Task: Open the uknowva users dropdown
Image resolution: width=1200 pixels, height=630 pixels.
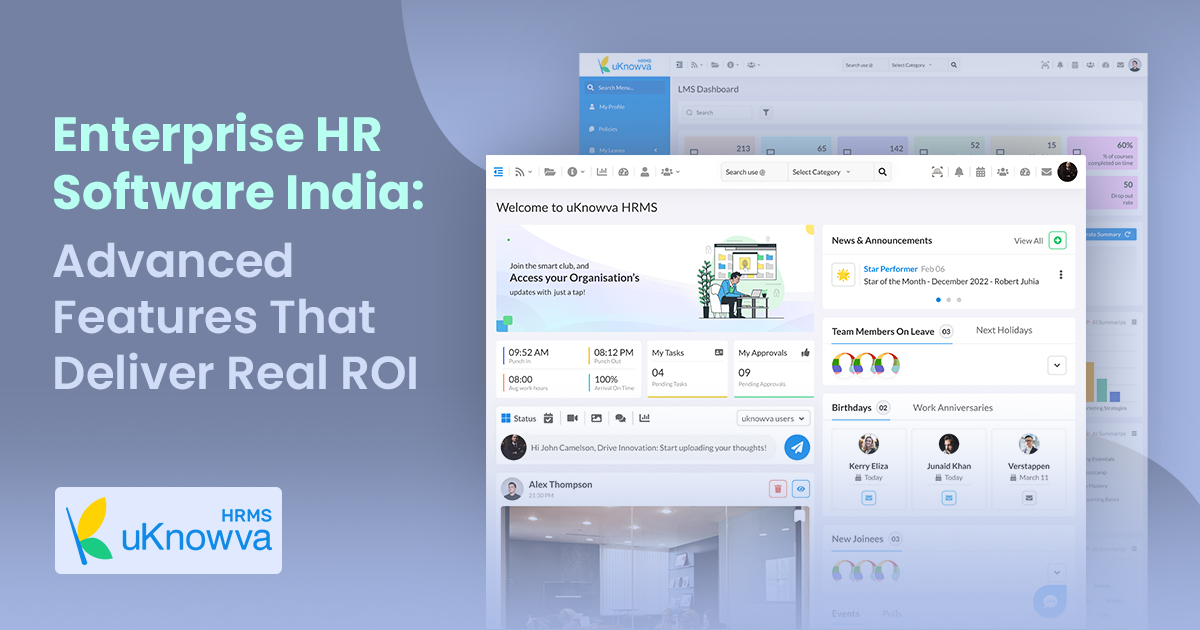Action: point(773,418)
